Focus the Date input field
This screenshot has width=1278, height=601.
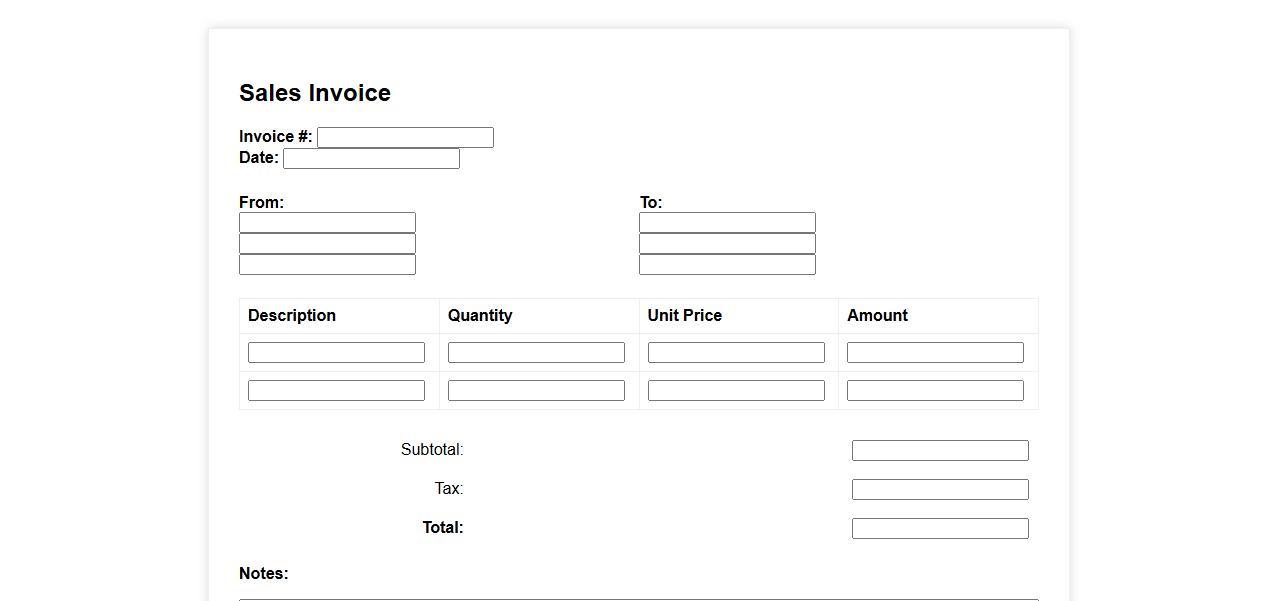(371, 158)
